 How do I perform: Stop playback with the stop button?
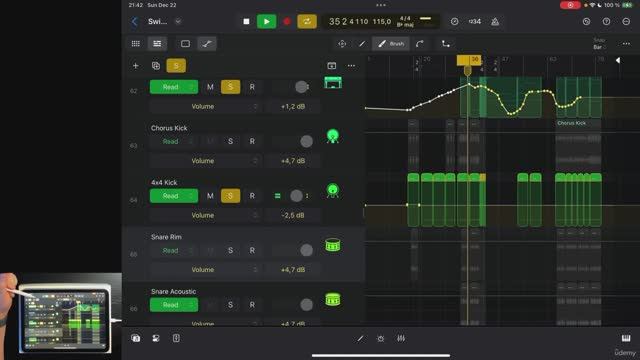click(x=246, y=22)
